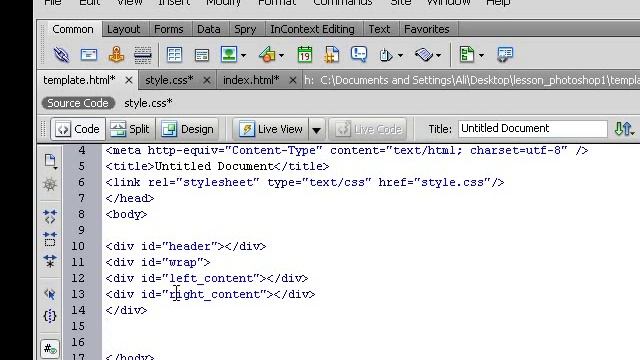640x360 pixels.
Task: Click the Images insert icon
Action: pos(229,54)
